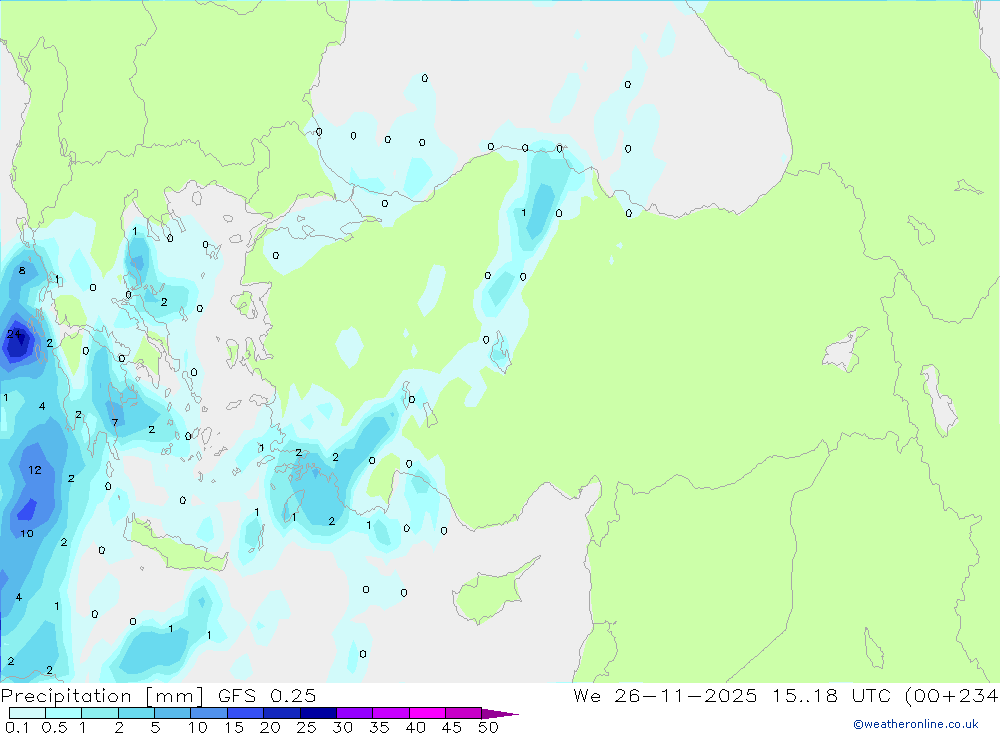Open the weatheronline.co.uk copyright link
This screenshot has width=1000, height=733.
916,724
